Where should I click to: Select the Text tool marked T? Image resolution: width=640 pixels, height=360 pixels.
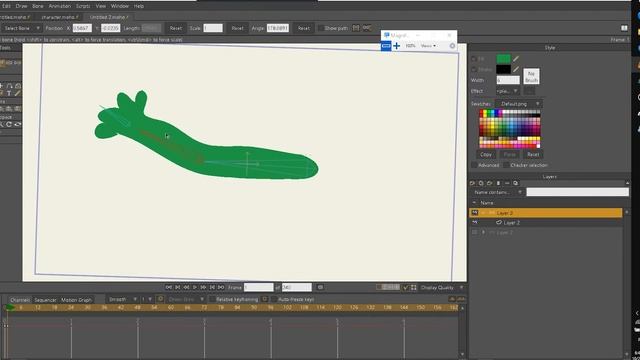9,93
